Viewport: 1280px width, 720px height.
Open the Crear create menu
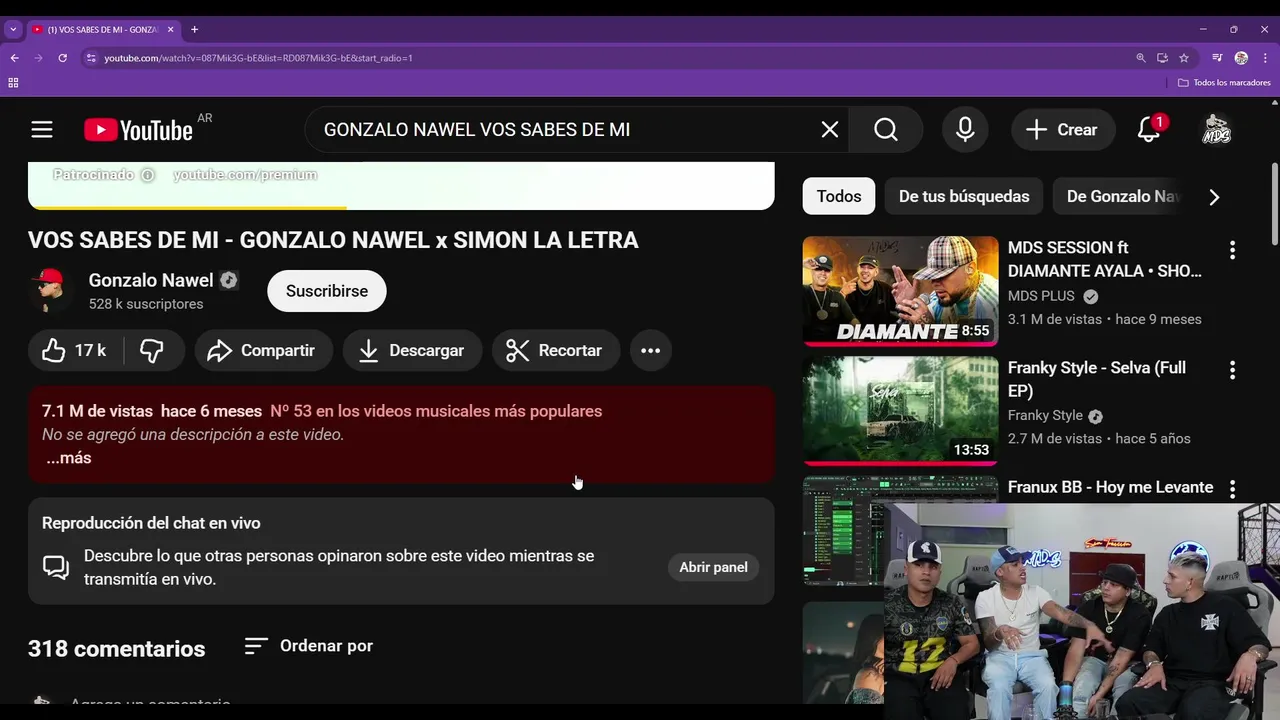(x=1062, y=129)
